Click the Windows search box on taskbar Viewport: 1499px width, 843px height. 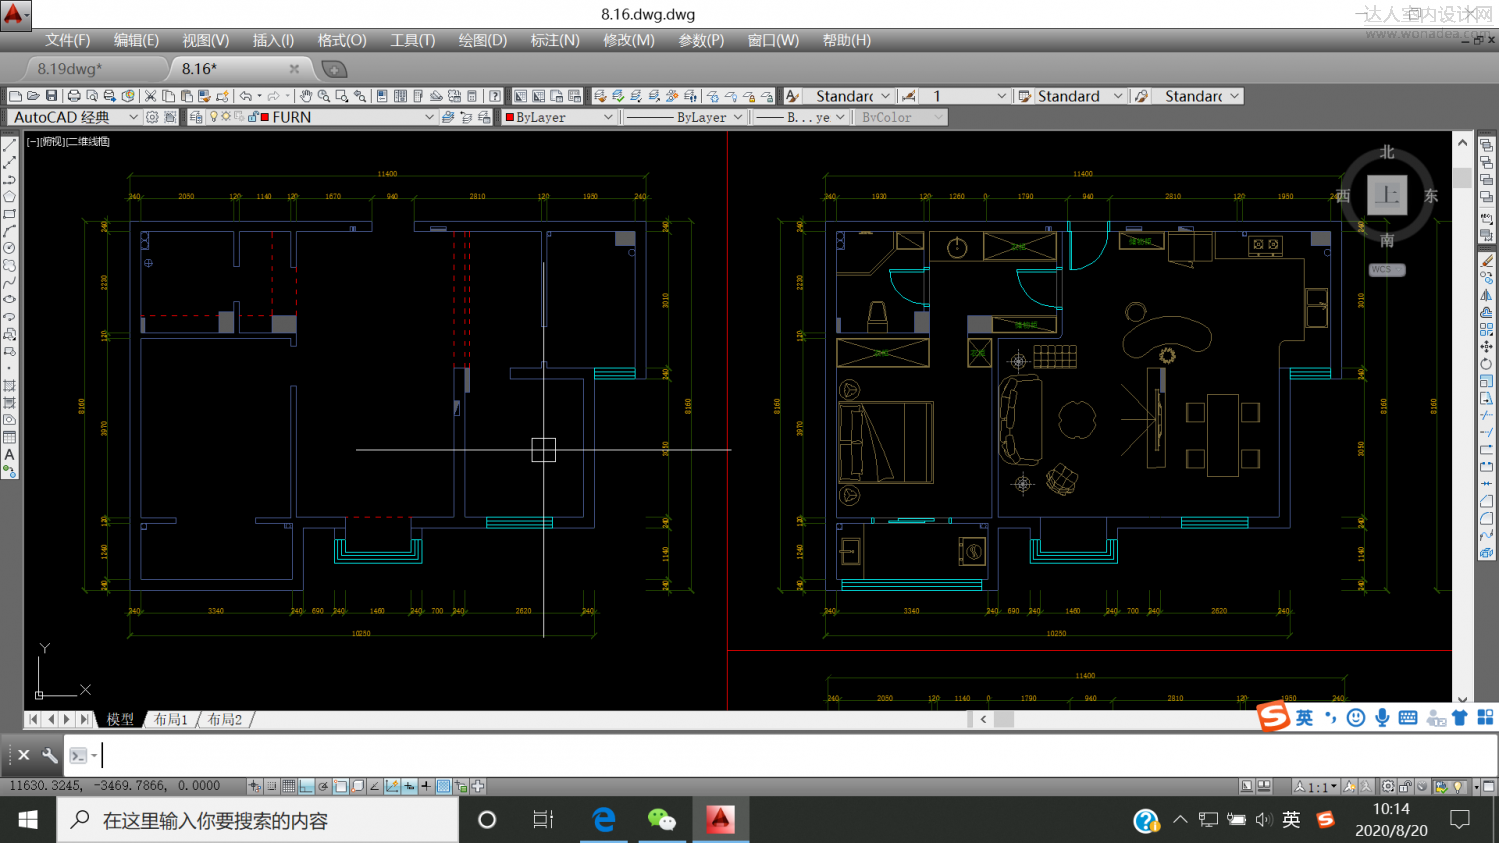tap(258, 820)
